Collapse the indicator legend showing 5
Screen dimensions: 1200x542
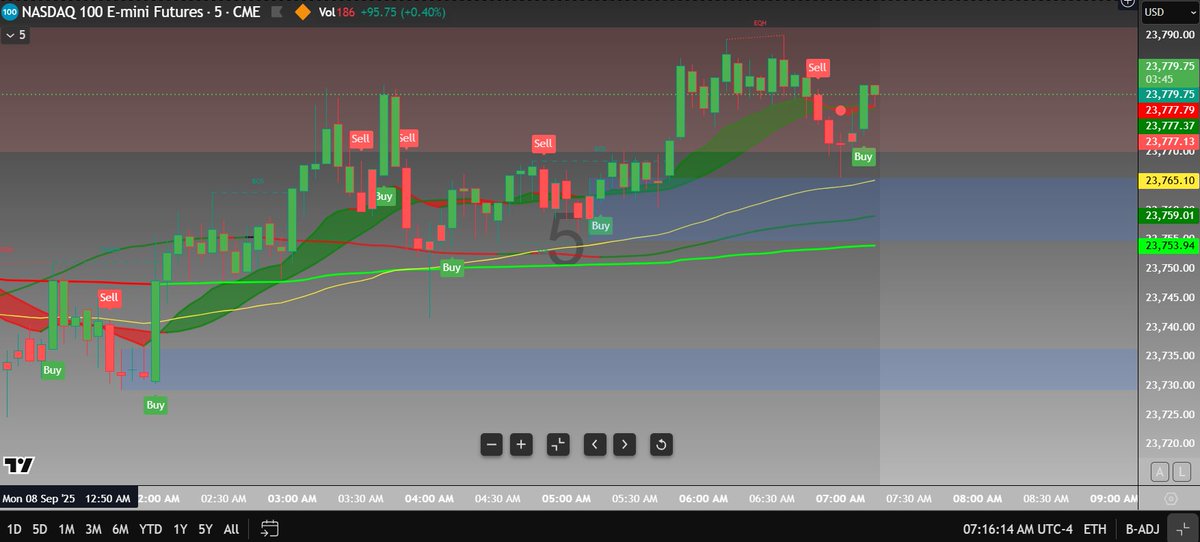coord(16,34)
